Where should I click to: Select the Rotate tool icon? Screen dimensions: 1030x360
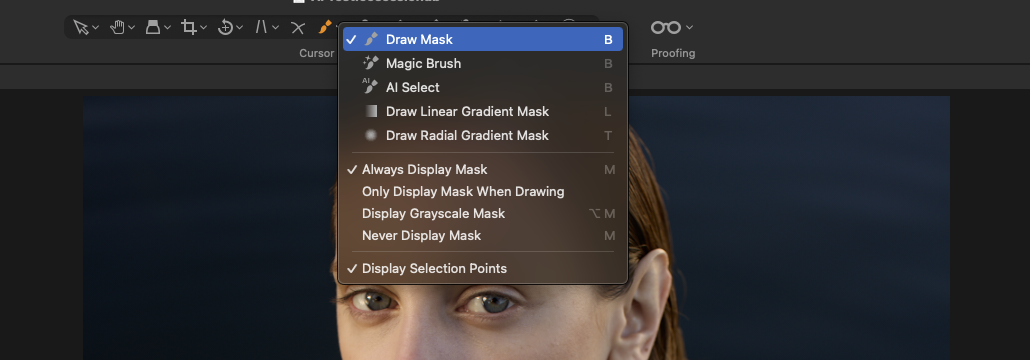(x=225, y=28)
